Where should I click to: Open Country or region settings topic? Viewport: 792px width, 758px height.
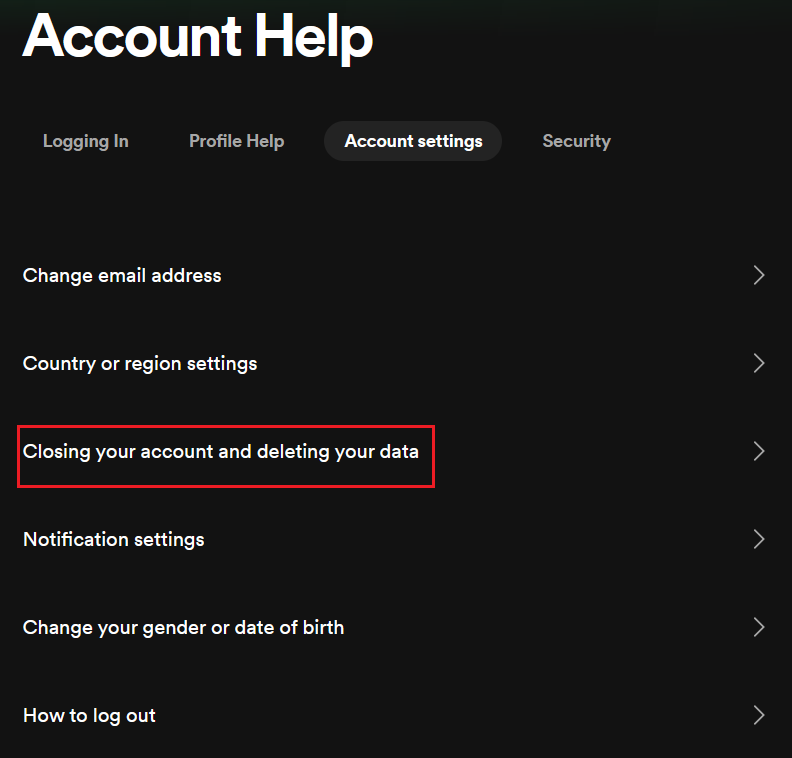pos(140,363)
